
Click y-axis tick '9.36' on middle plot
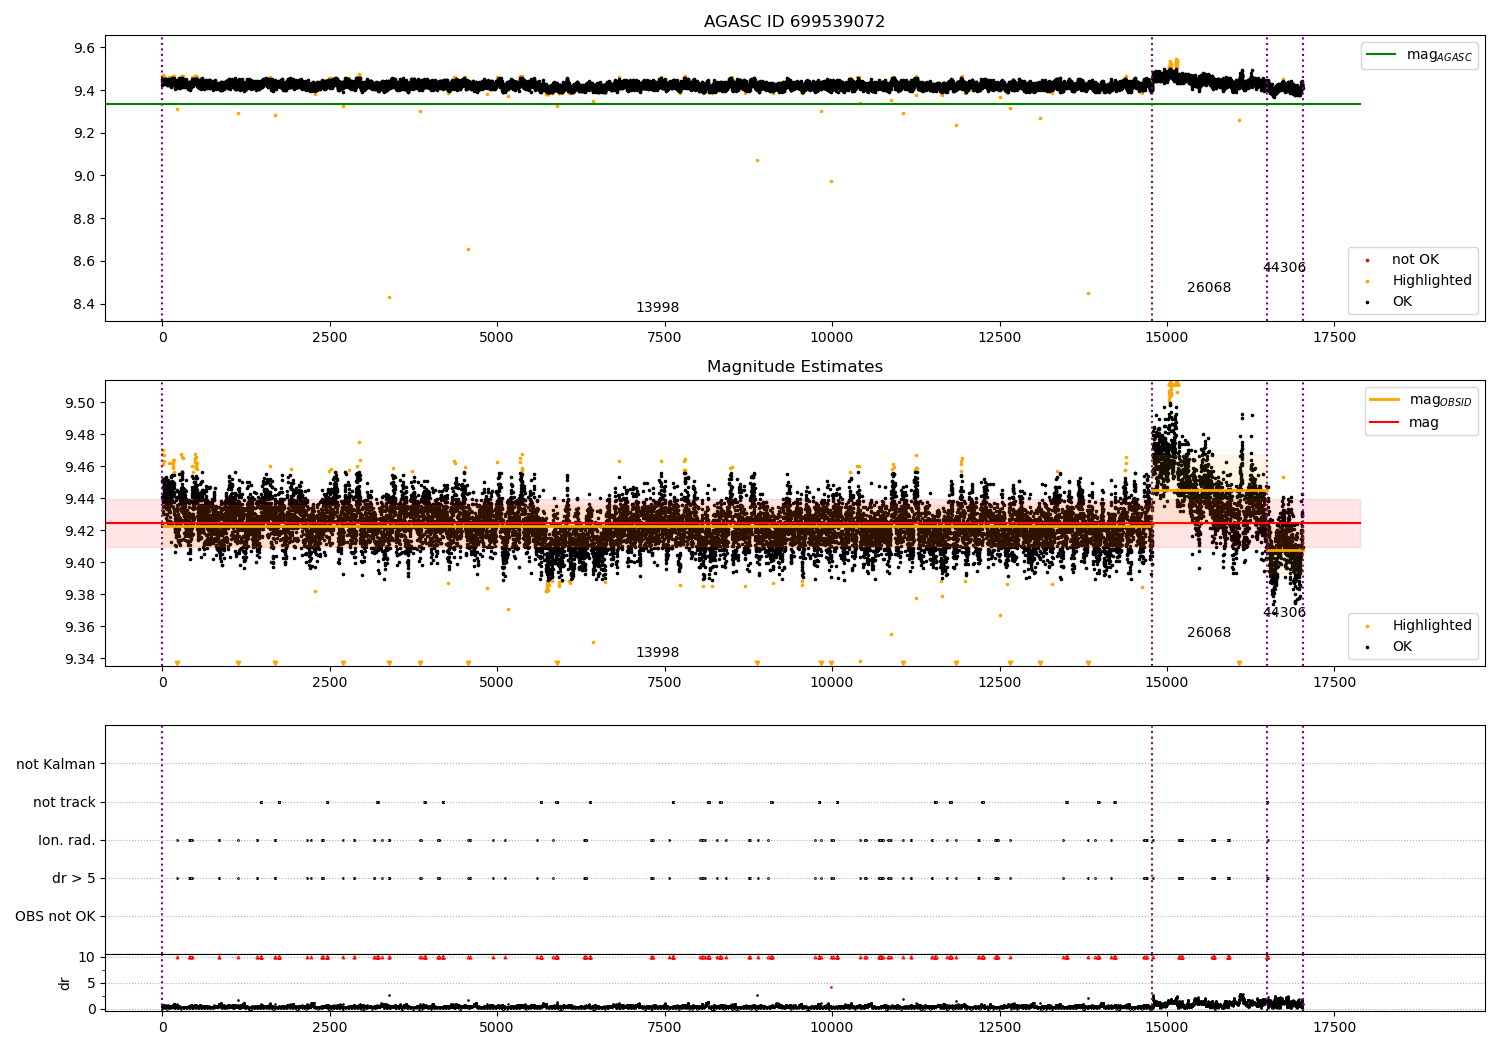(x=80, y=627)
